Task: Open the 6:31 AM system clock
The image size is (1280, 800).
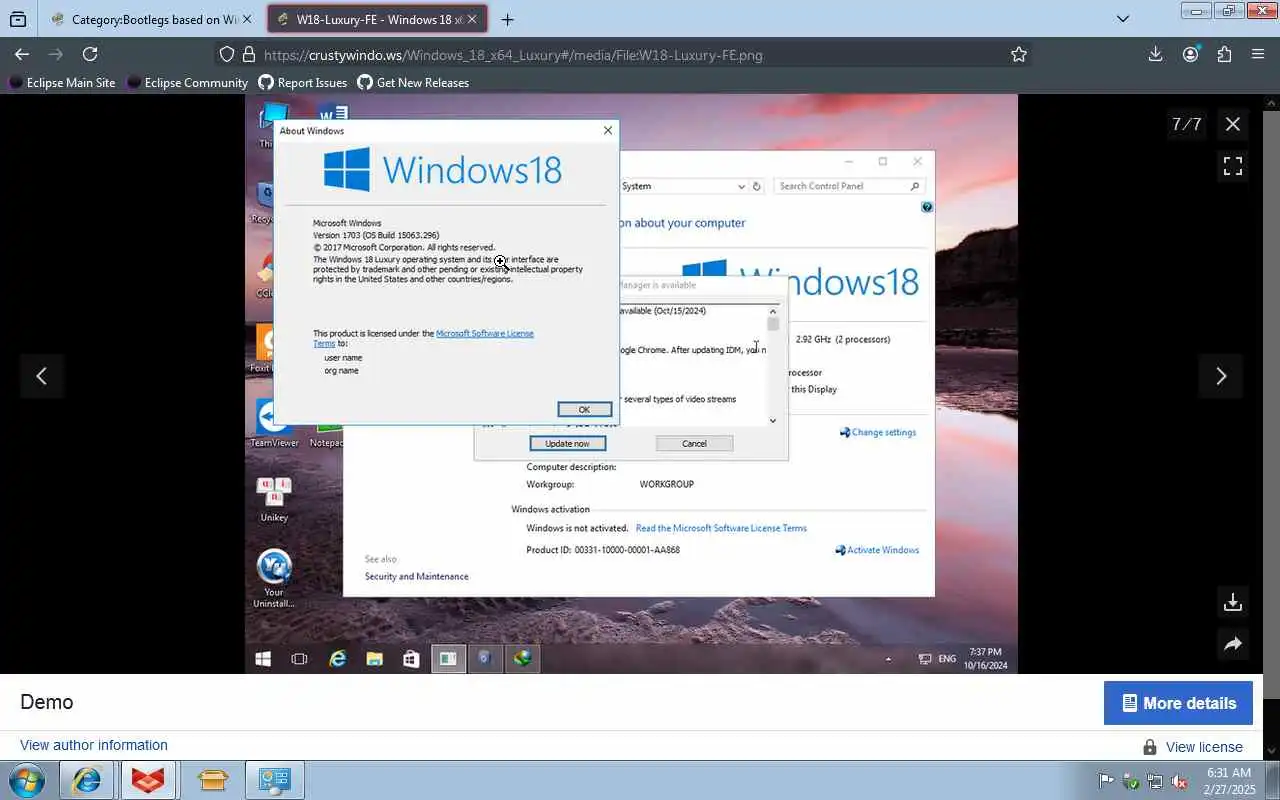Action: (1229, 781)
